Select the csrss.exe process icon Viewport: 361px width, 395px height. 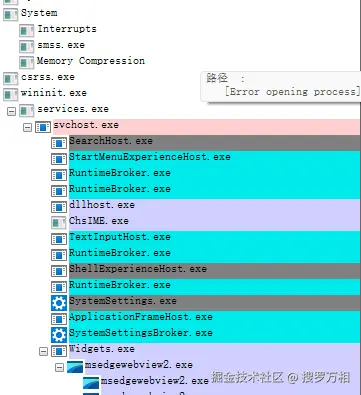(10, 78)
